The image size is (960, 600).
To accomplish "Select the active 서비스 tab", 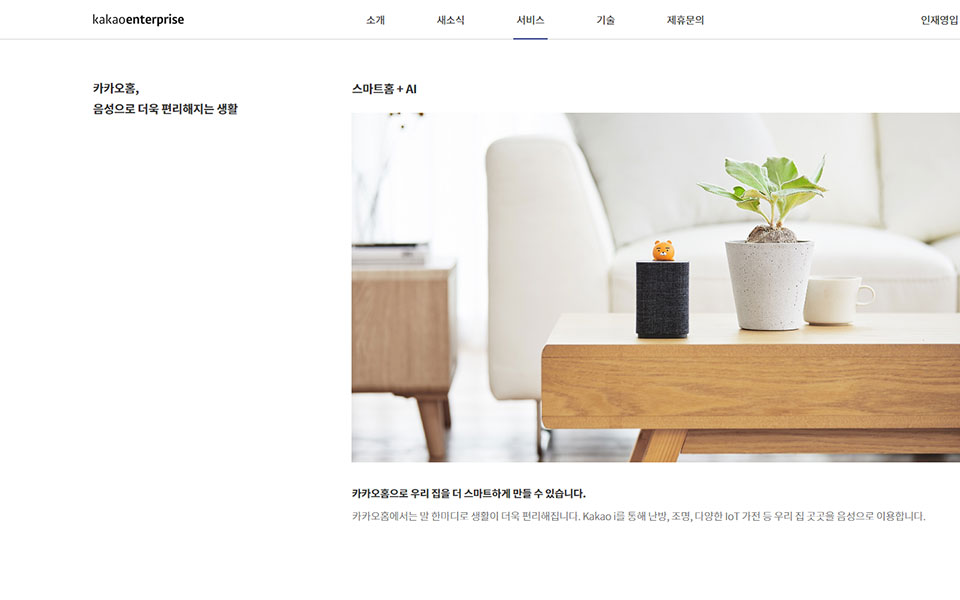I will 530,20.
